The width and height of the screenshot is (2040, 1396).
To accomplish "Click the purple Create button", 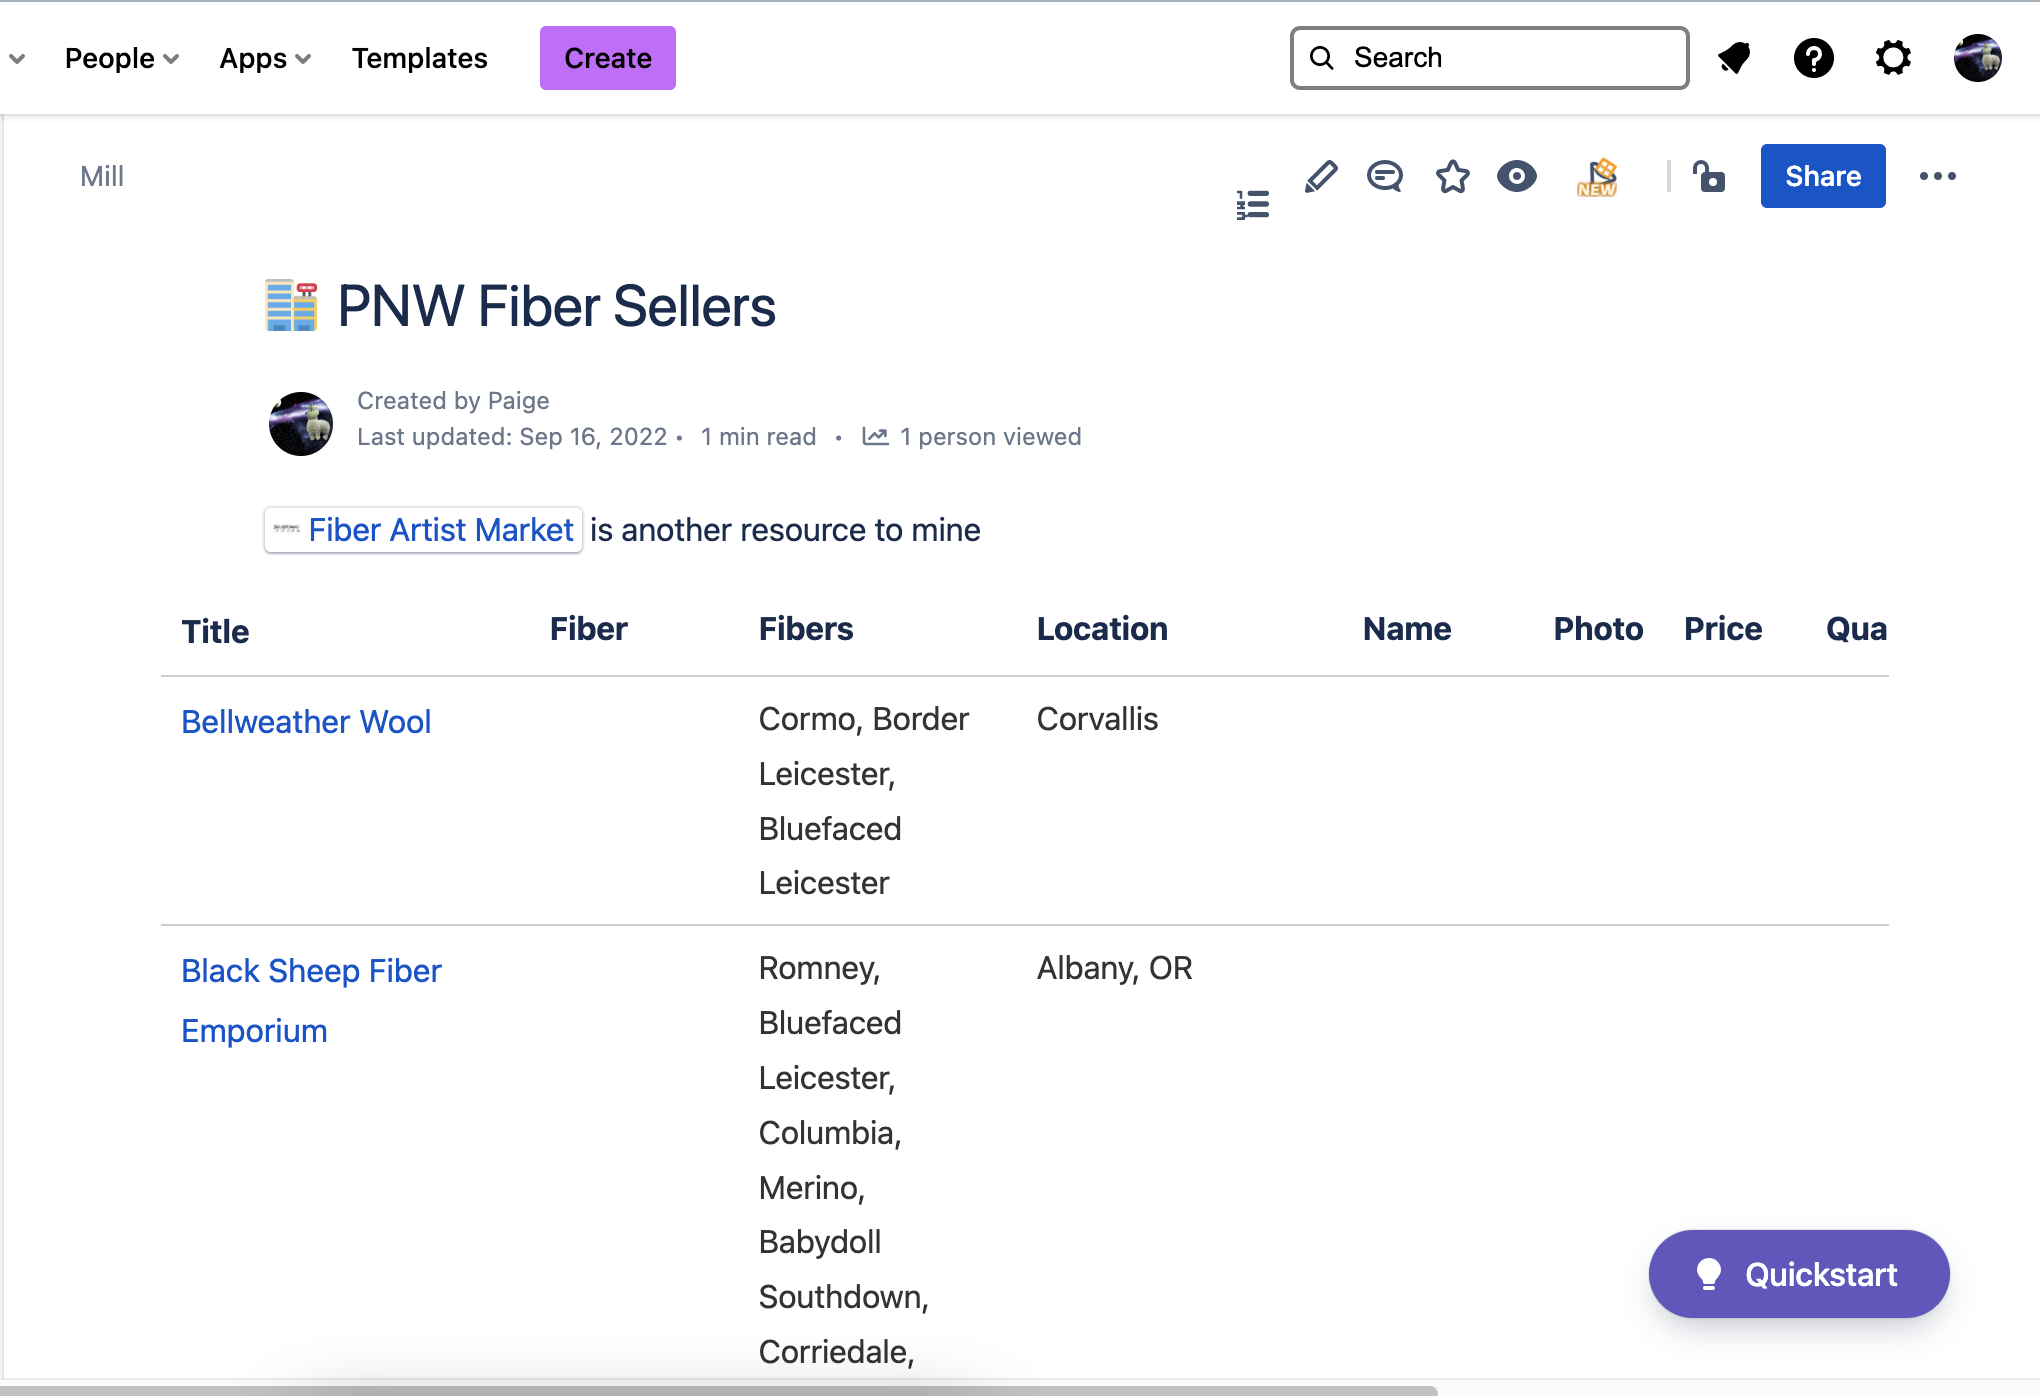I will click(x=607, y=58).
